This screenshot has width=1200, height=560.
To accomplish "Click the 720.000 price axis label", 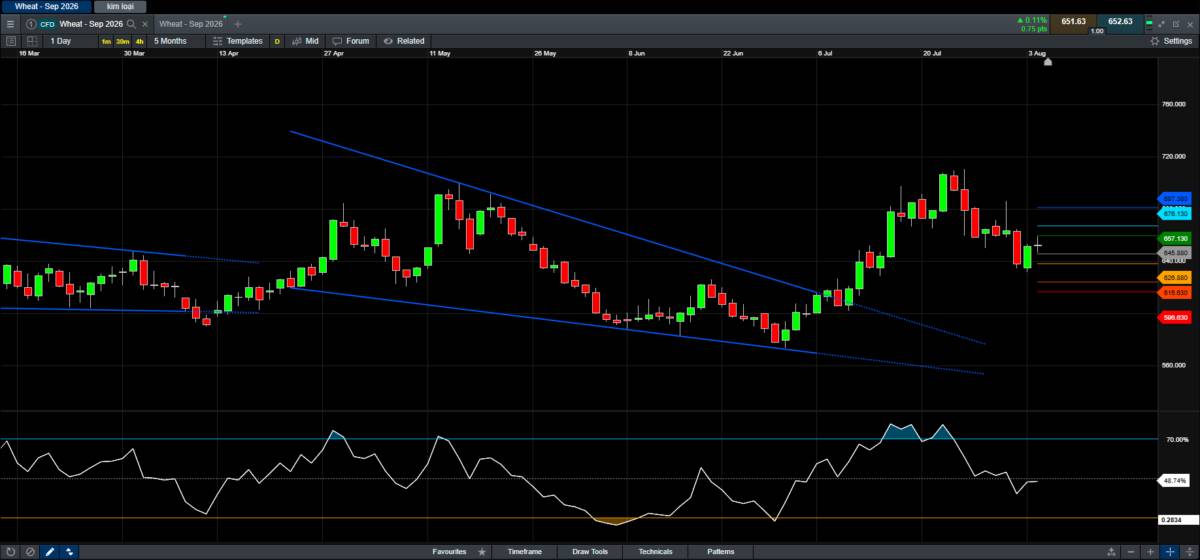I will (x=1174, y=157).
